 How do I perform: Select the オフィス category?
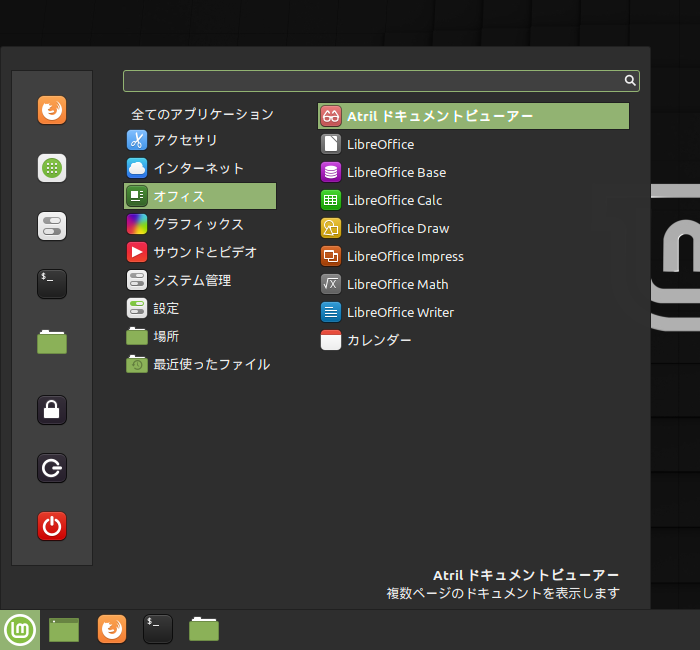(200, 196)
